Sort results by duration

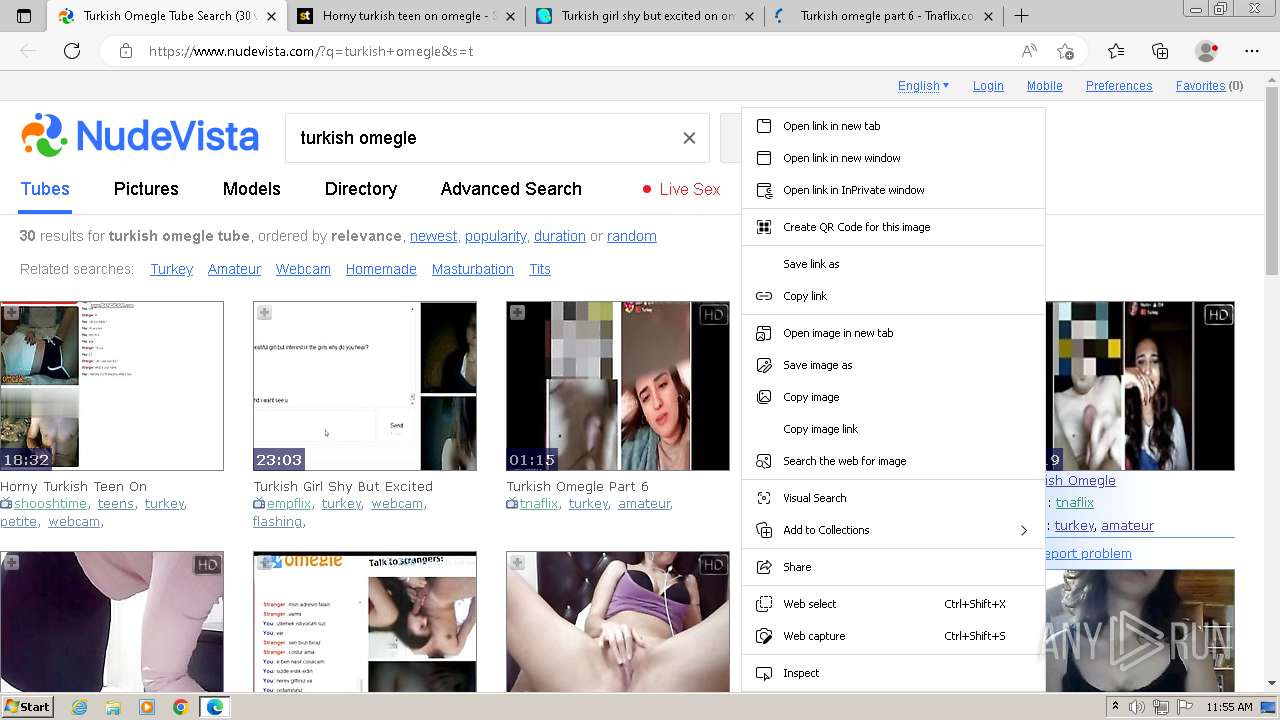(x=559, y=236)
